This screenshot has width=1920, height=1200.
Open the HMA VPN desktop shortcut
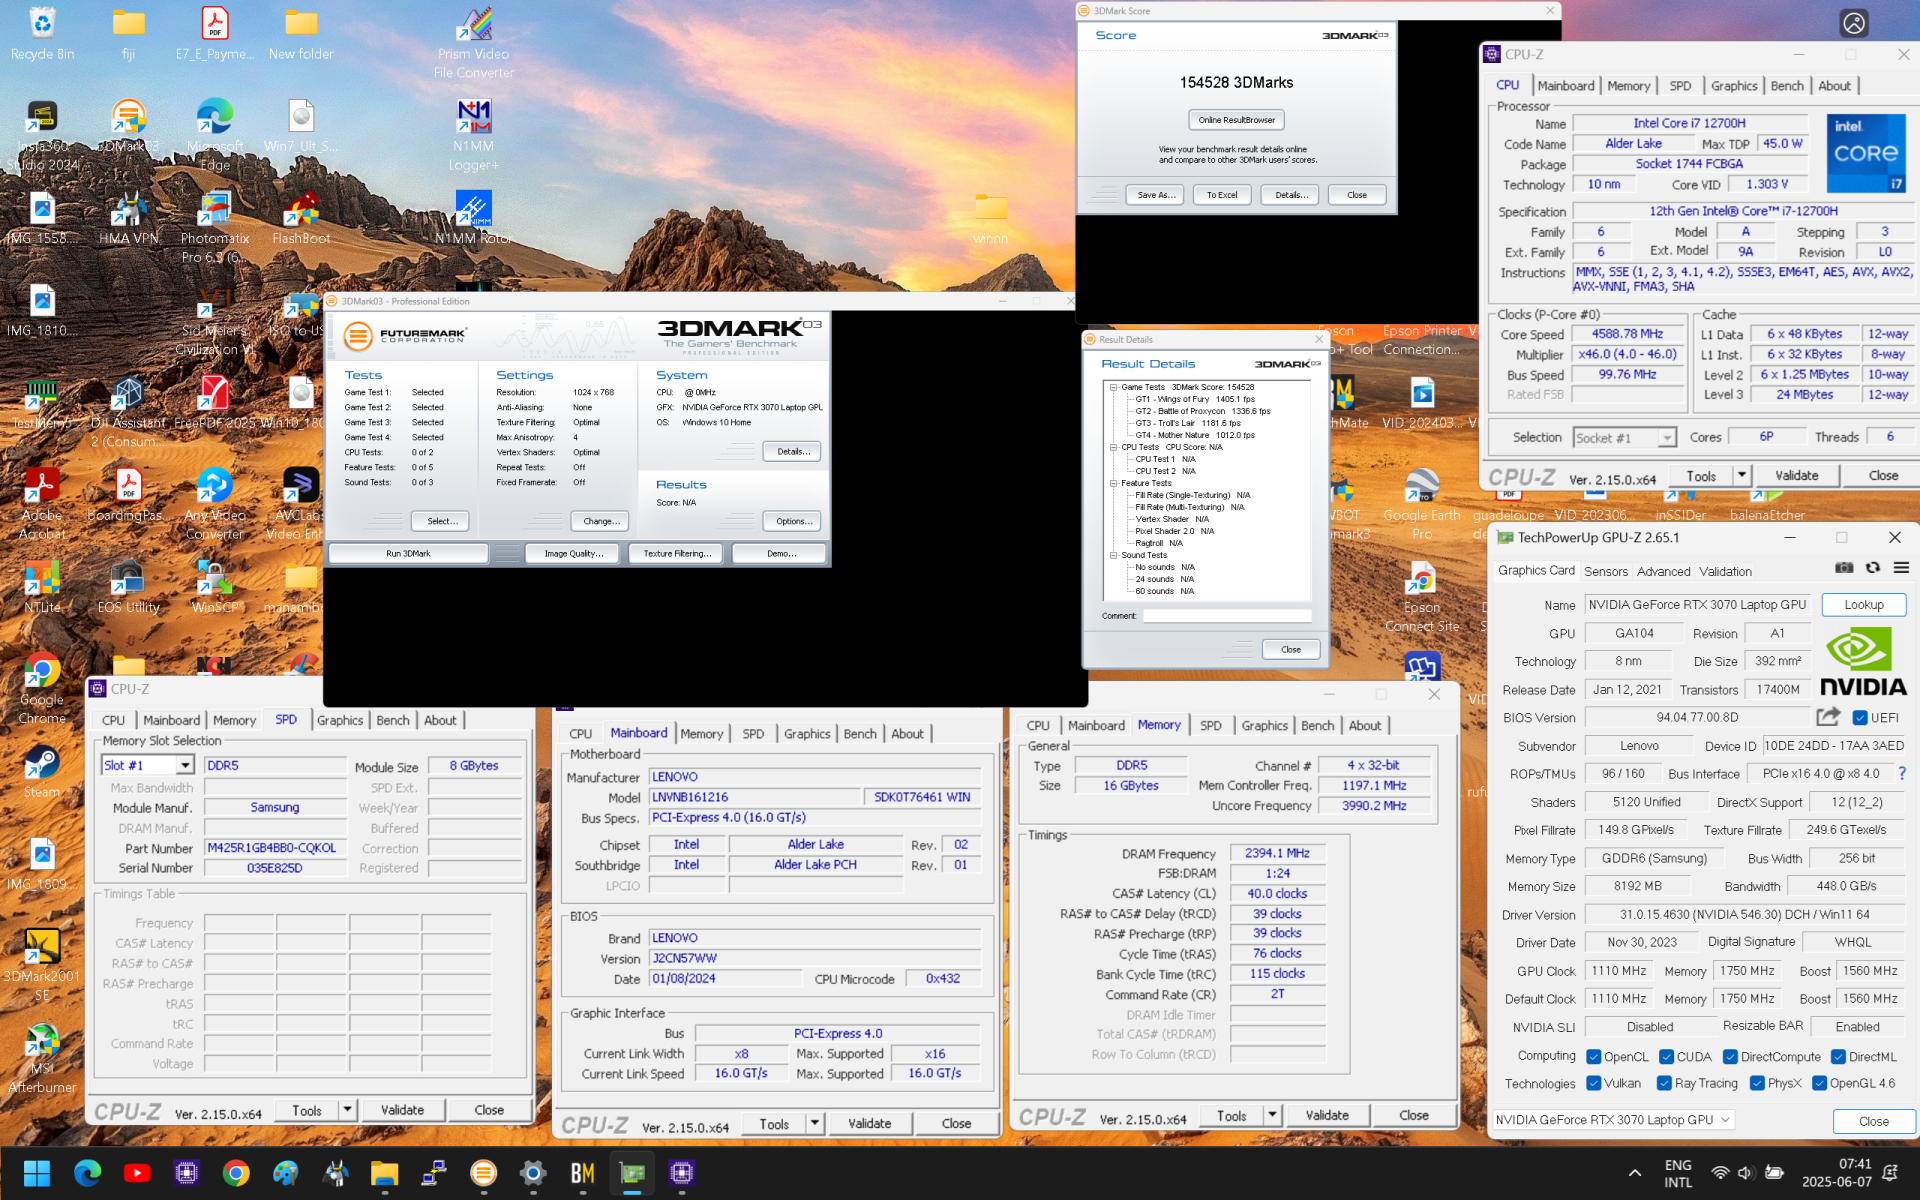(128, 218)
